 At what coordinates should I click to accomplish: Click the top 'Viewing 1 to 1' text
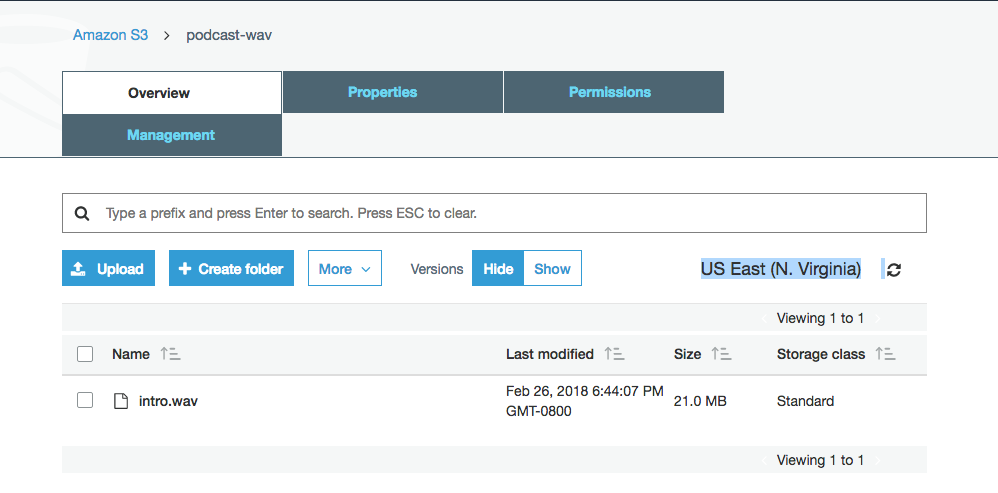pyautogui.click(x=820, y=319)
